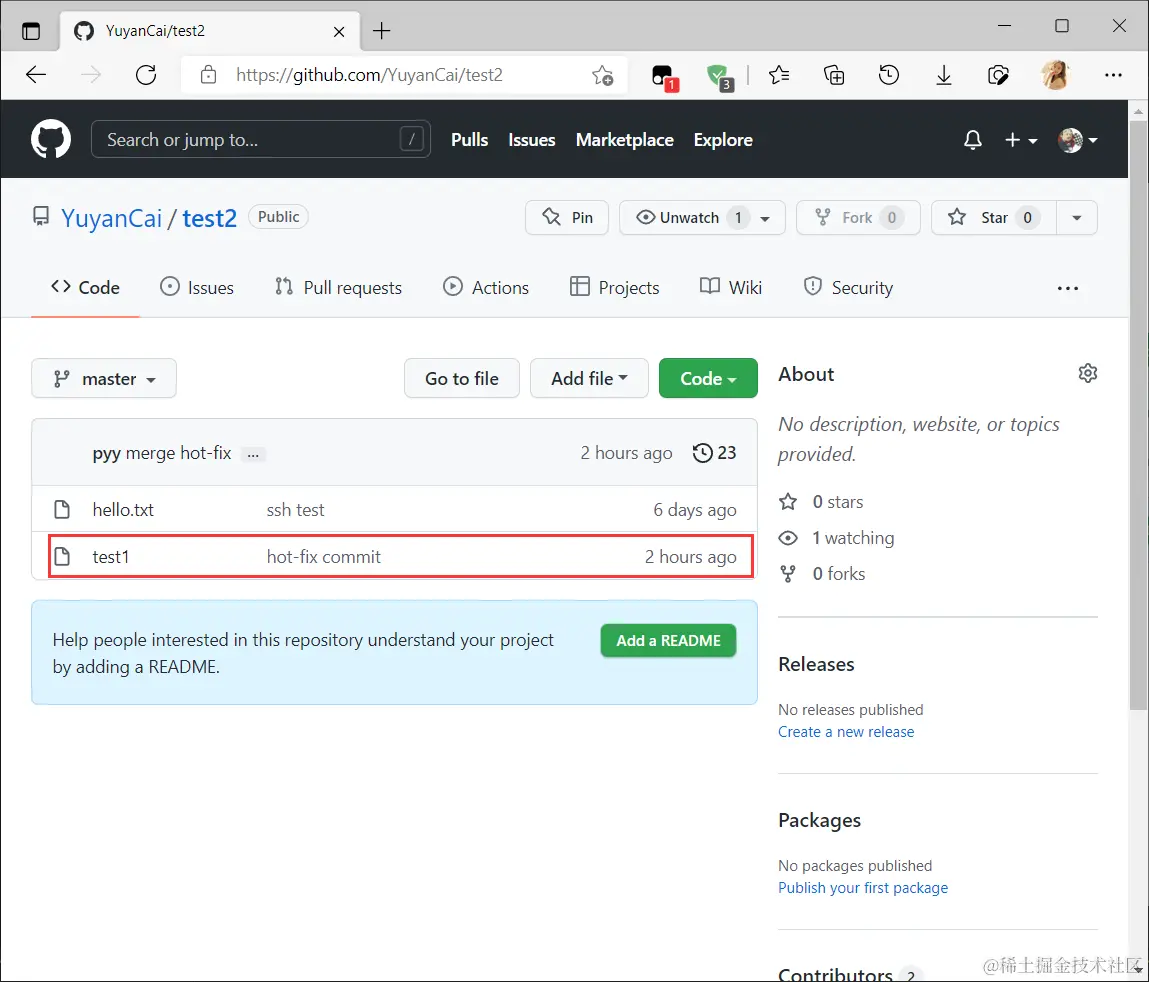1149x982 pixels.
Task: Reload the page with refresh icon
Action: tap(146, 75)
